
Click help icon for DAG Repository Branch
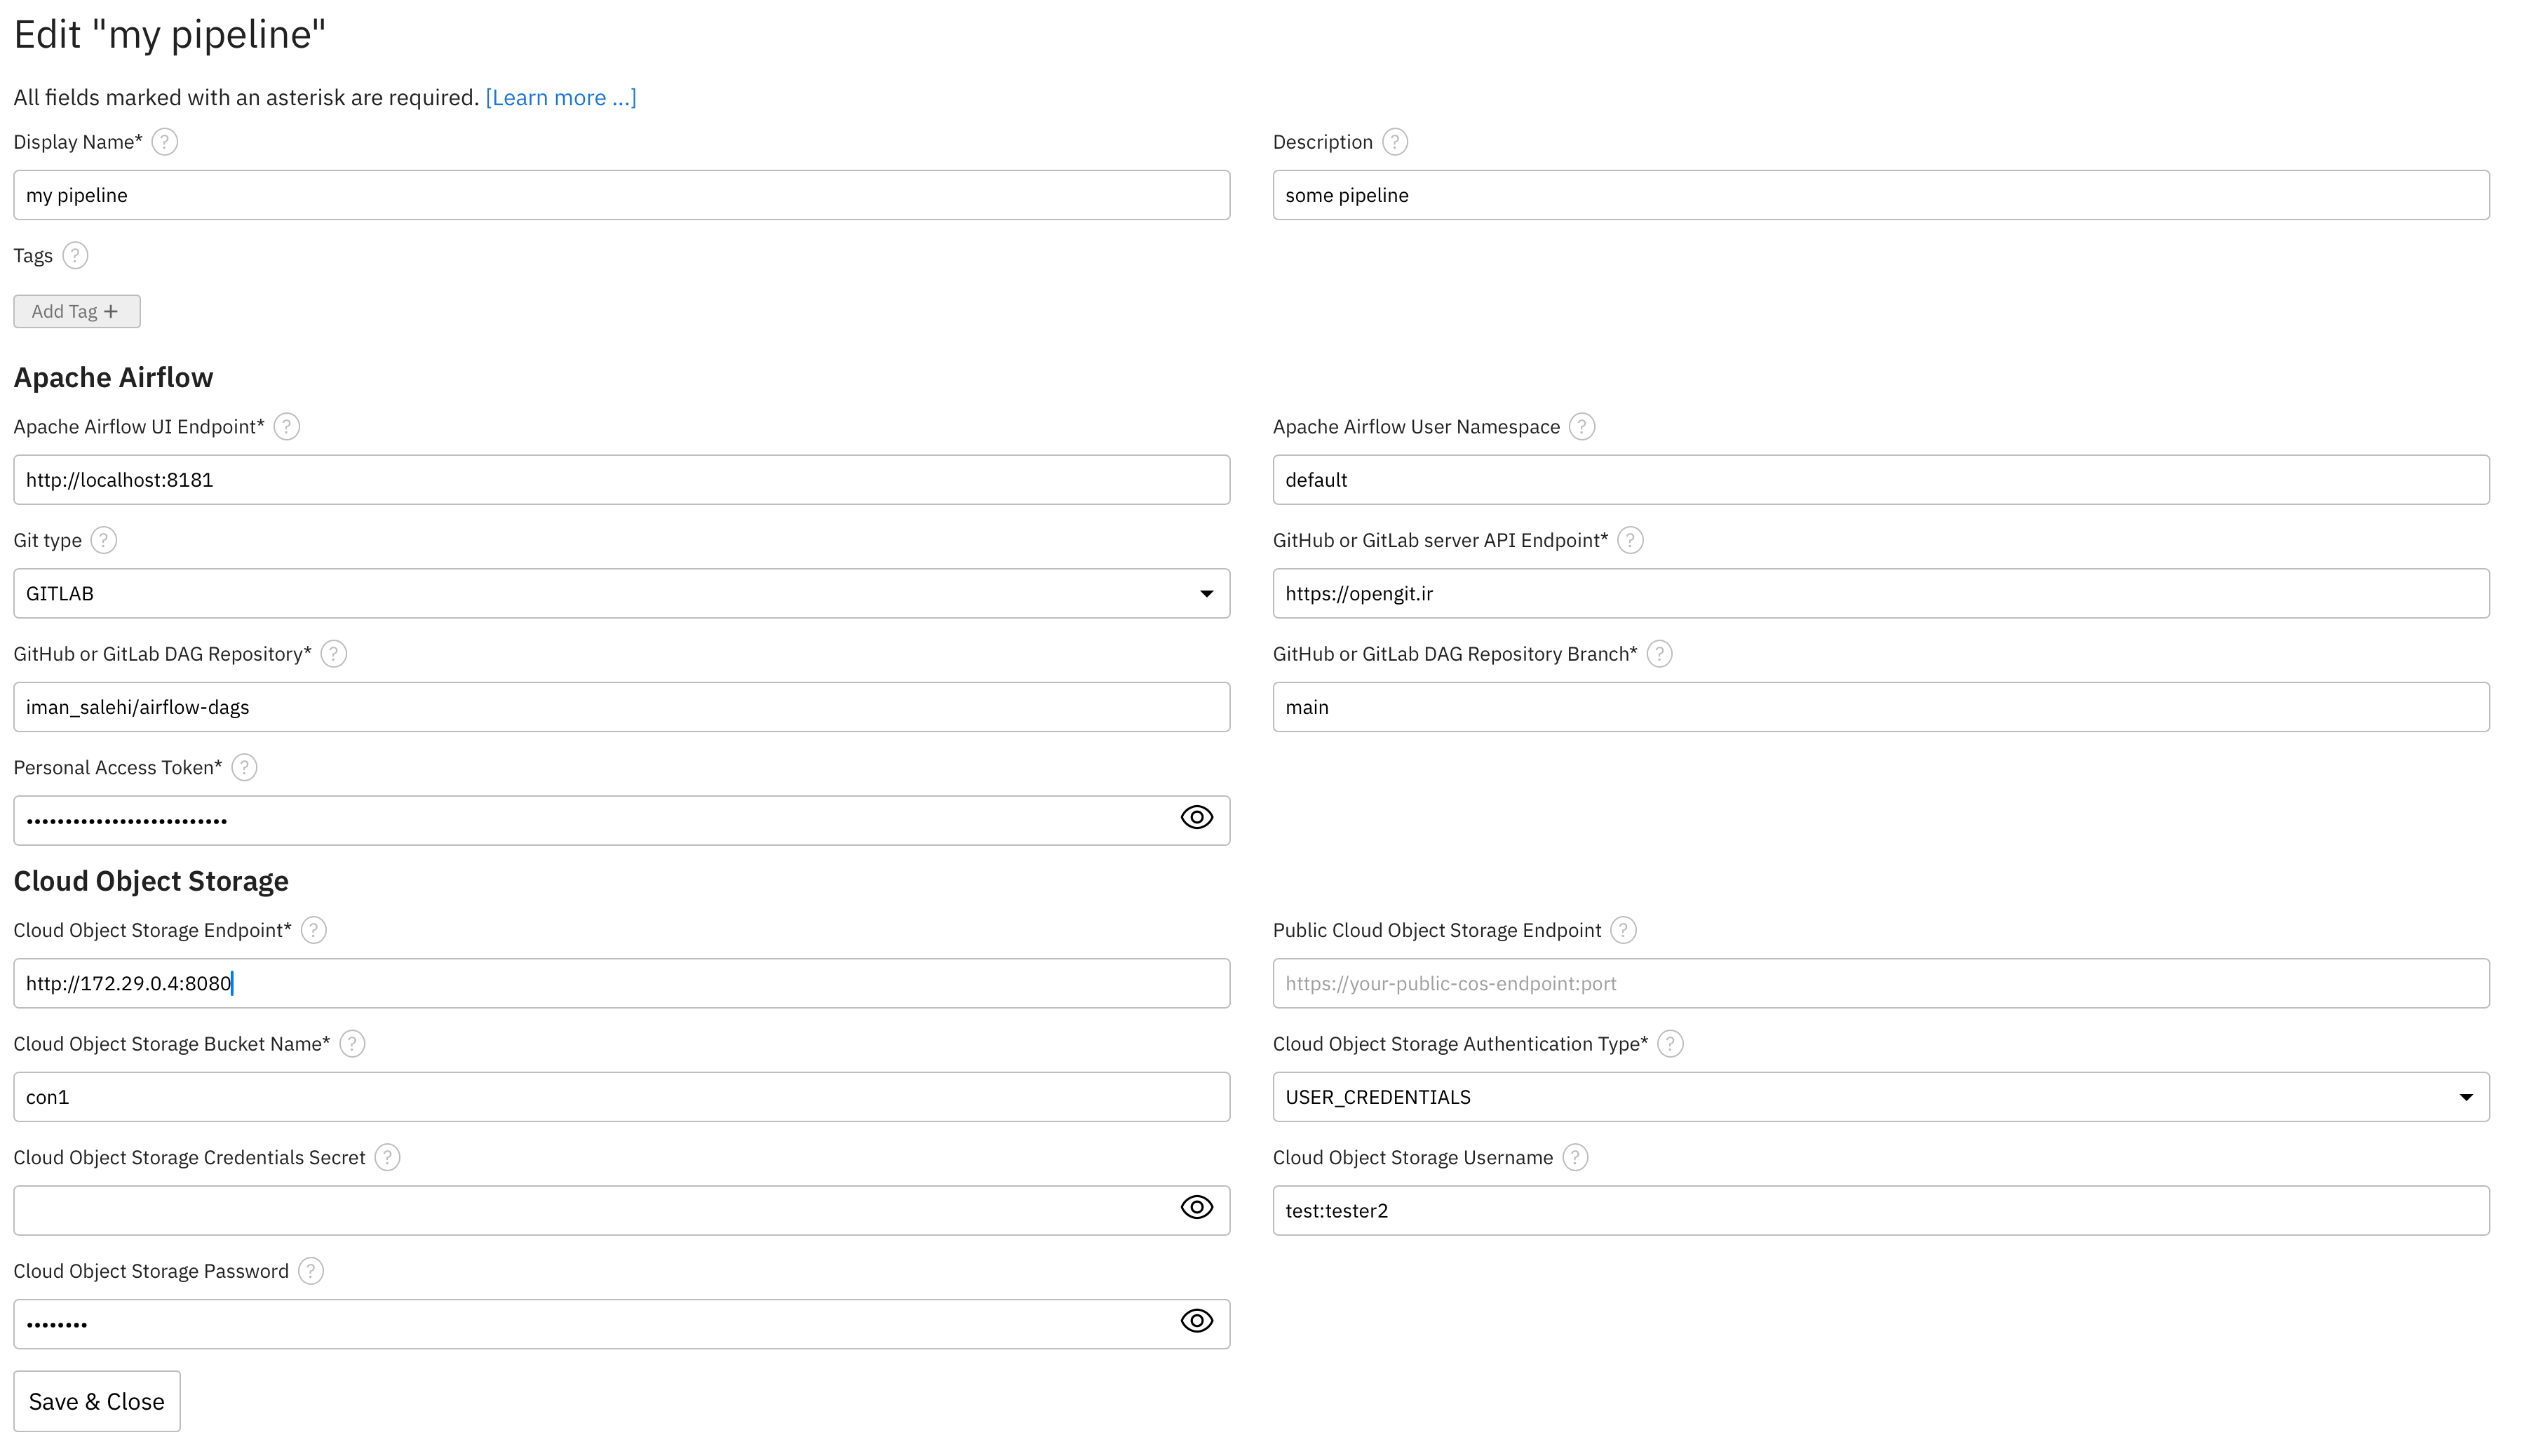tap(1660, 654)
